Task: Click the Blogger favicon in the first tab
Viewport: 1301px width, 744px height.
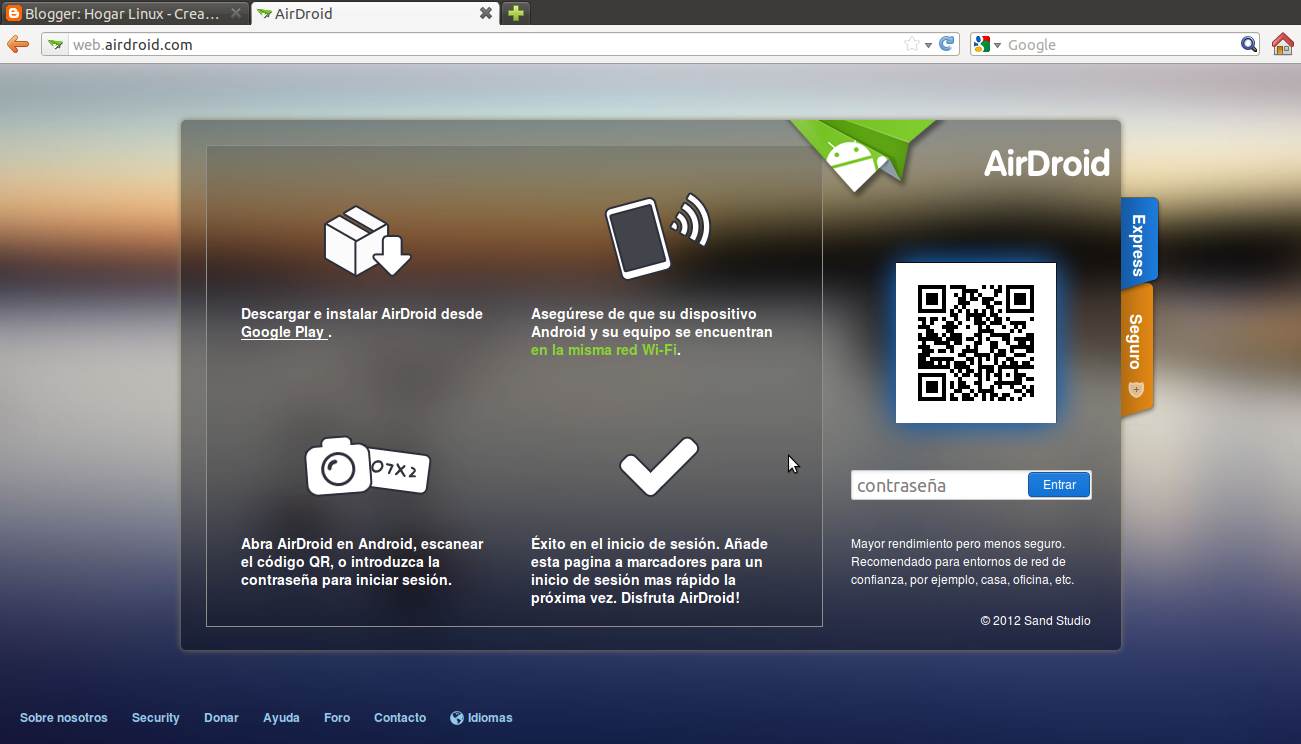Action: (13, 14)
